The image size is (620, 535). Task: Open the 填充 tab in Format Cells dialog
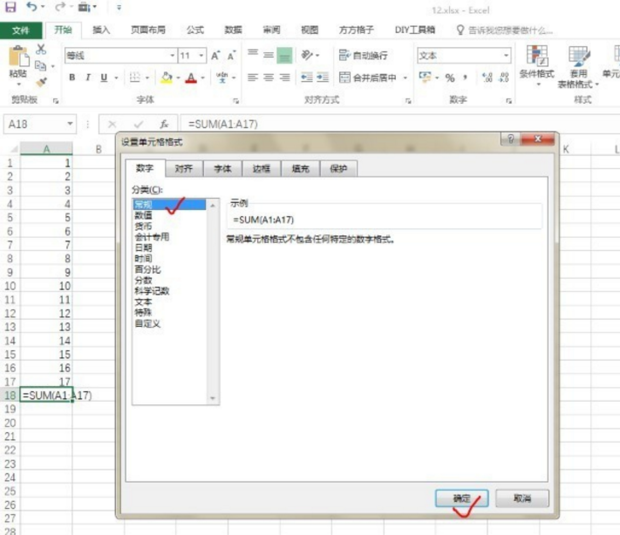(300, 169)
